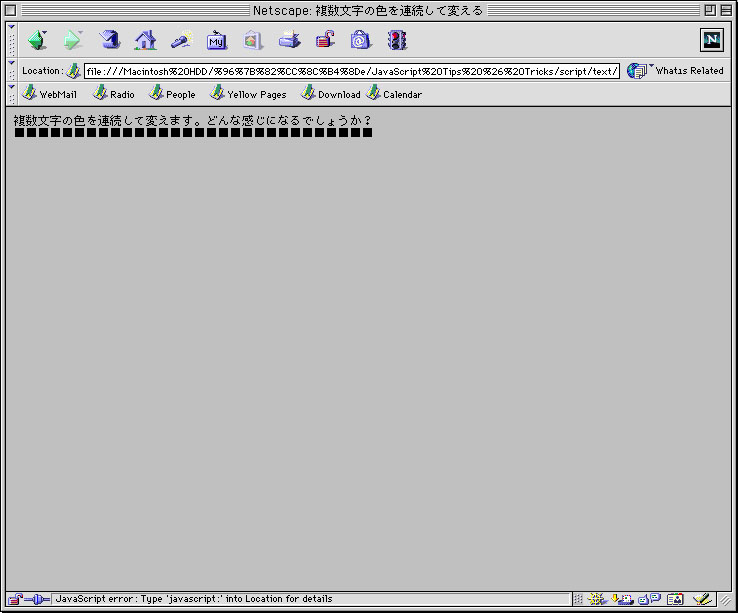Click the row of black squares
Screen dimensions: 738x613
193,133
